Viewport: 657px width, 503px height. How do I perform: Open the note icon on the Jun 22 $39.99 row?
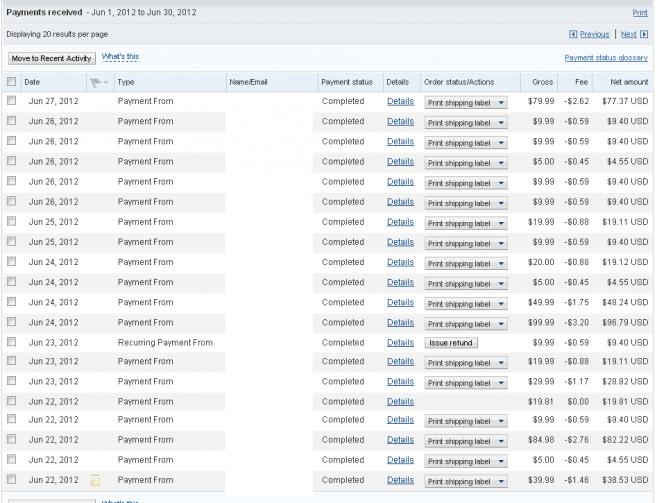[x=96, y=480]
